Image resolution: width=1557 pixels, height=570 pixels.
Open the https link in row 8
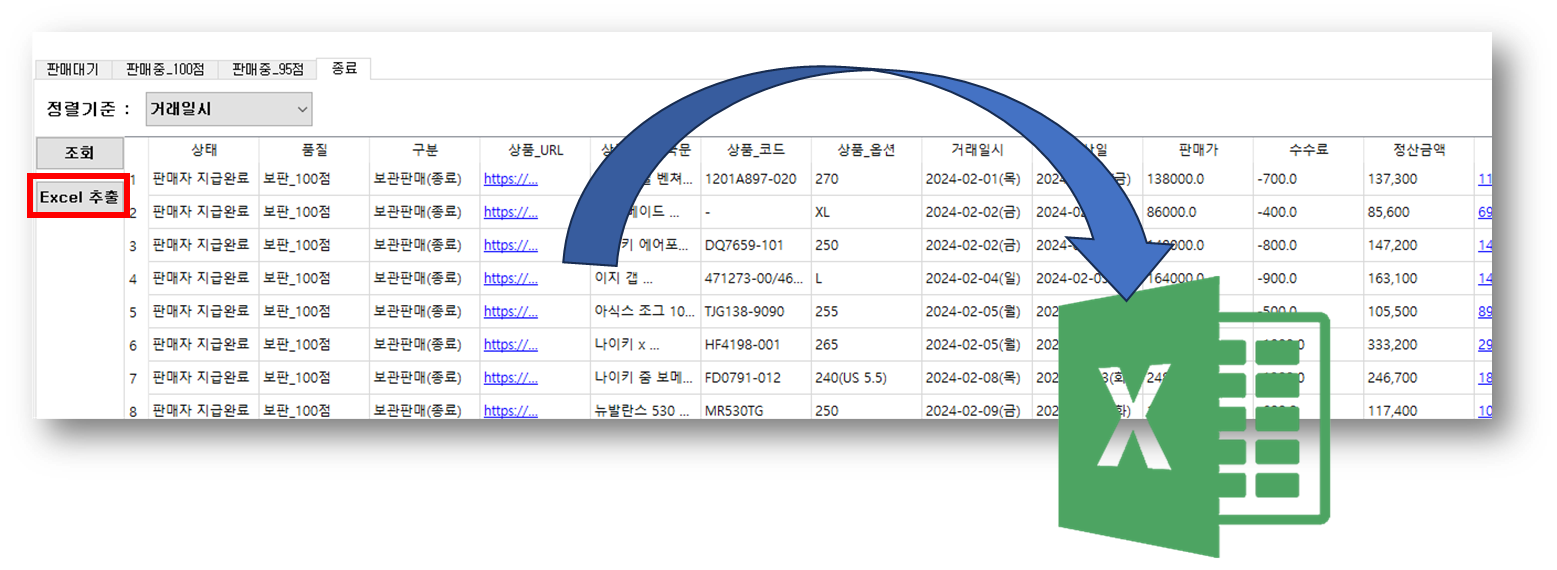click(511, 410)
